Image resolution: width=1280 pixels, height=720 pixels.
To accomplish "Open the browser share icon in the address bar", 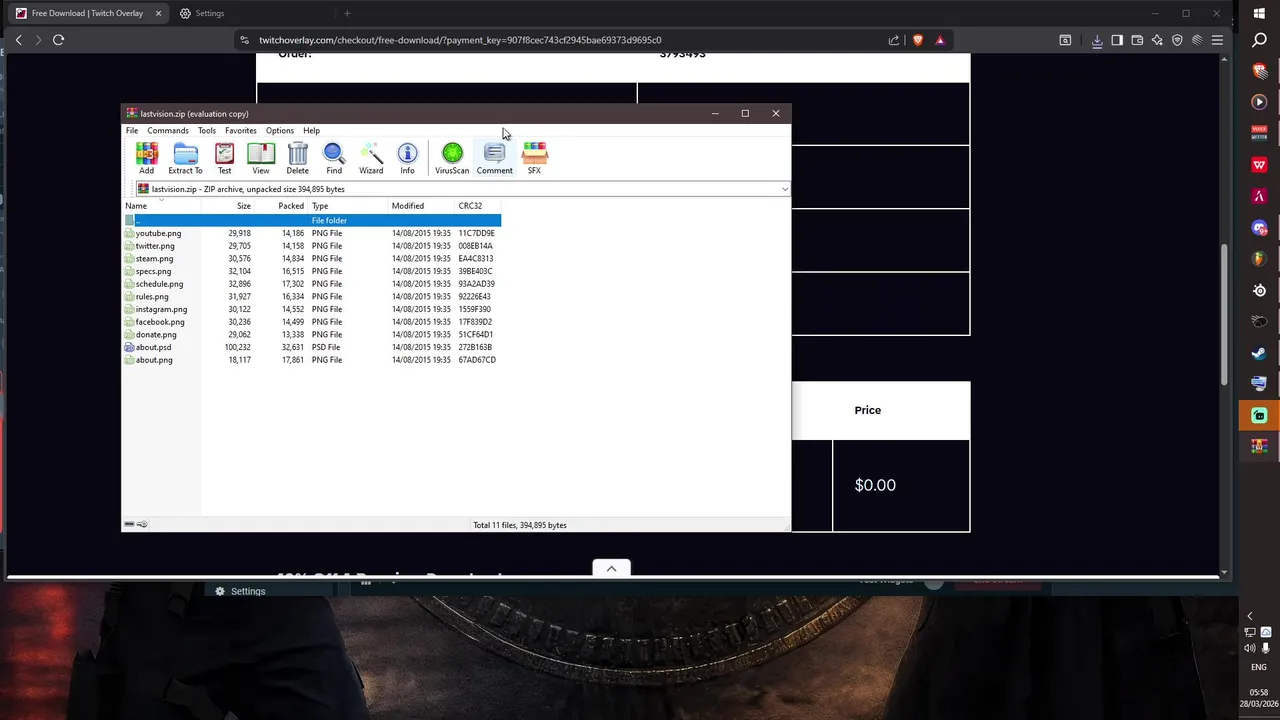I will [894, 40].
